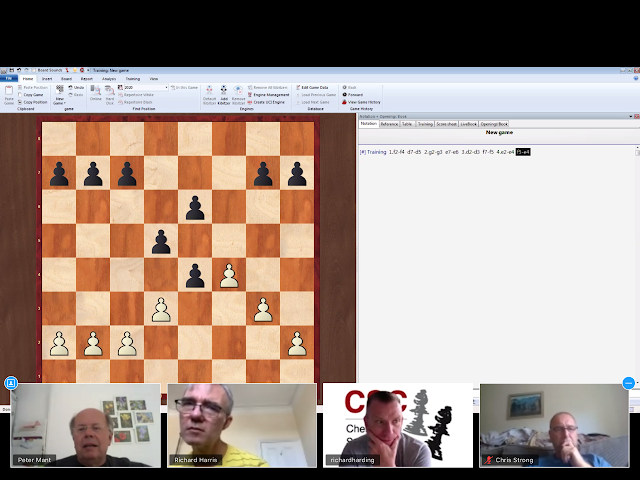Switch to the Training ribbon tab
Image resolution: width=640 pixels, height=480 pixels.
133,79
